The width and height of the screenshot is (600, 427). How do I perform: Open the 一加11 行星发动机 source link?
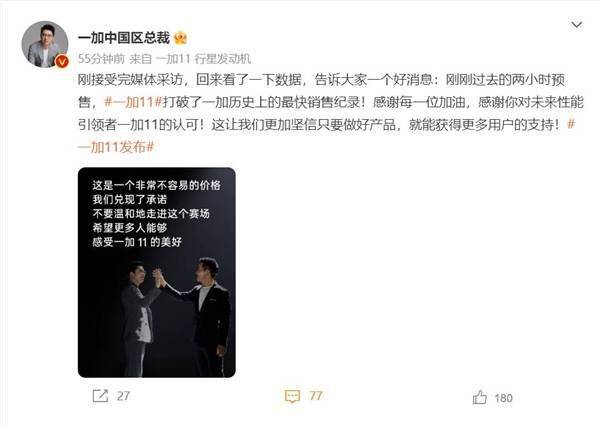pos(204,59)
